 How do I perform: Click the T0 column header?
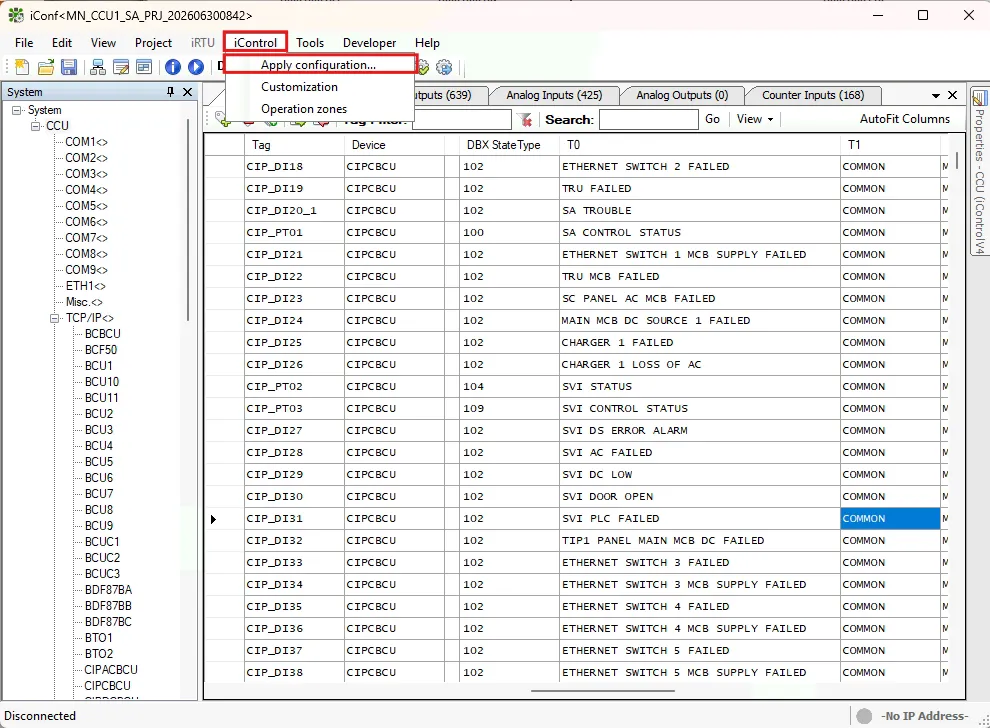click(x=700, y=145)
